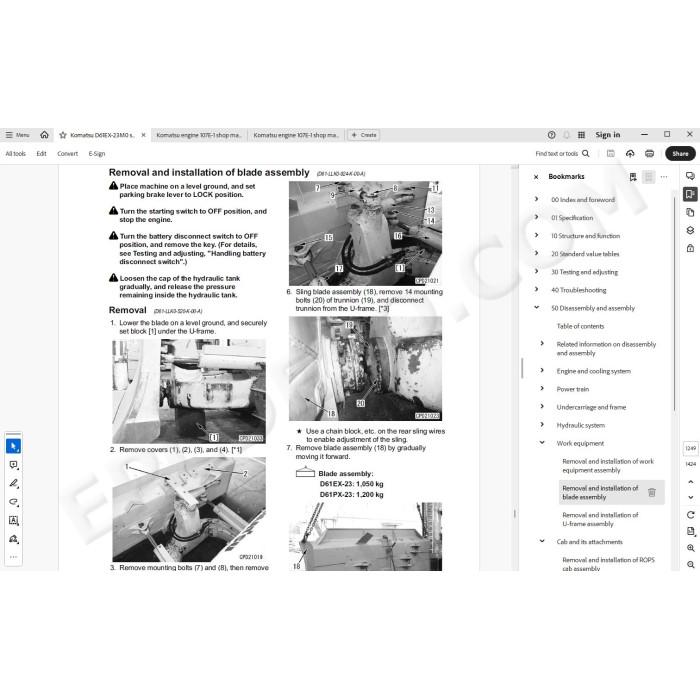Click the Print icon

pos(650,154)
